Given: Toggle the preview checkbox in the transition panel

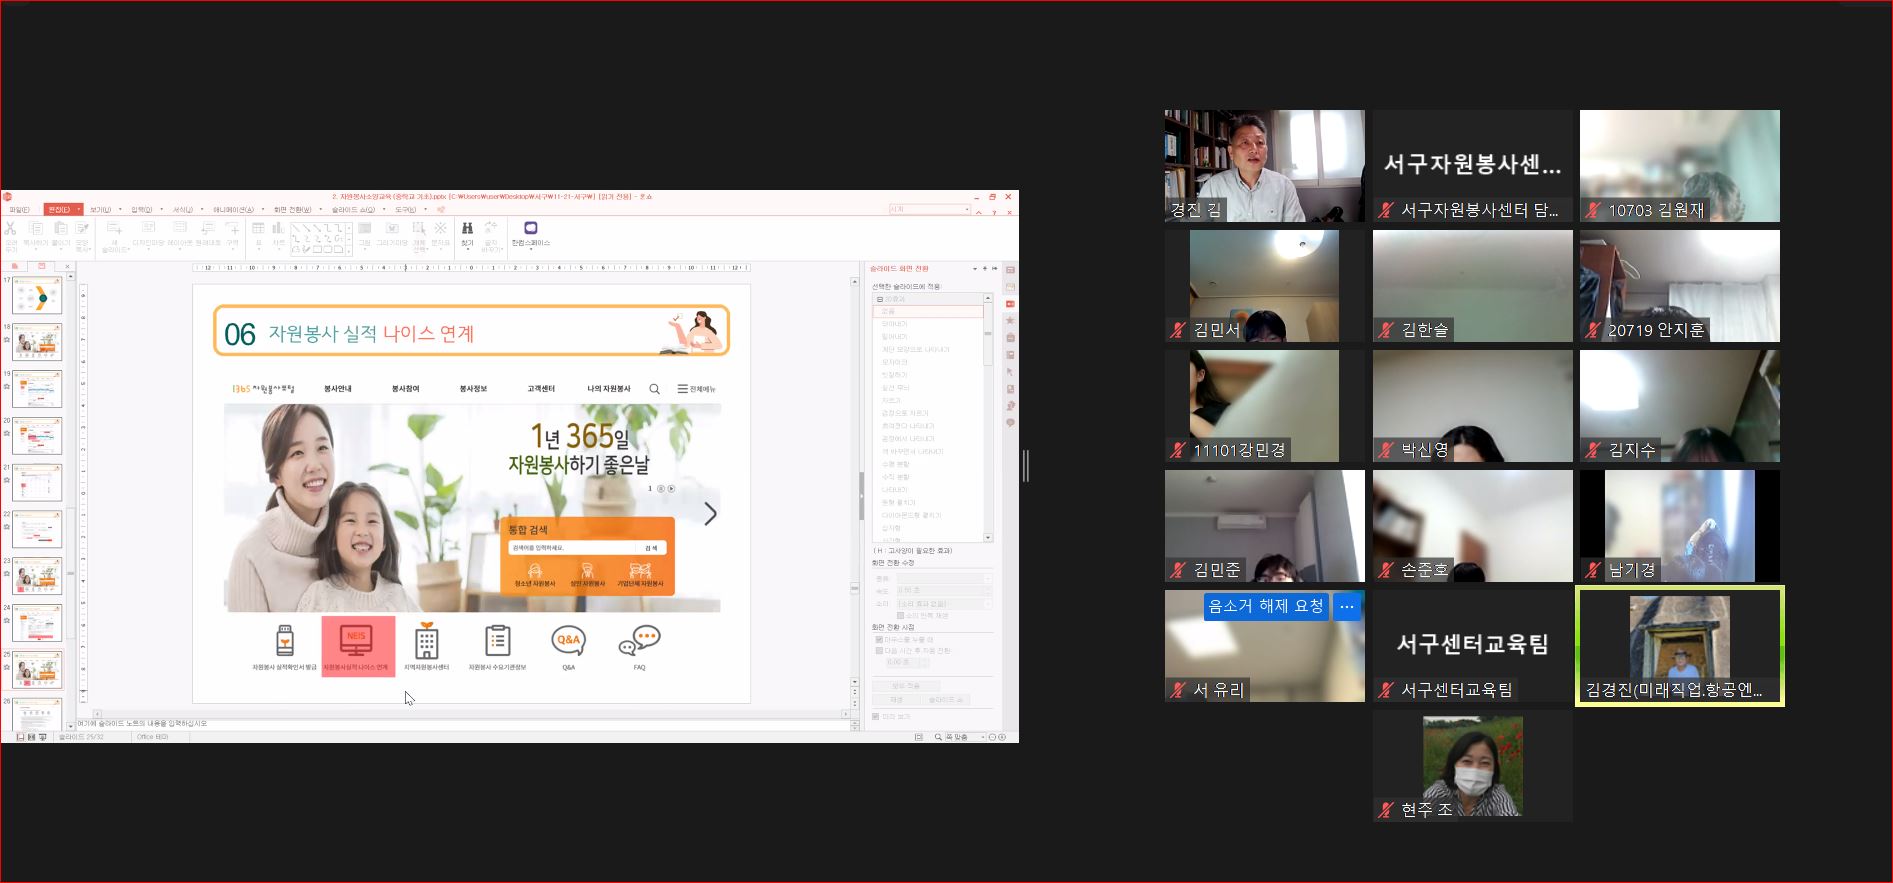Looking at the screenshot, I should click(875, 717).
